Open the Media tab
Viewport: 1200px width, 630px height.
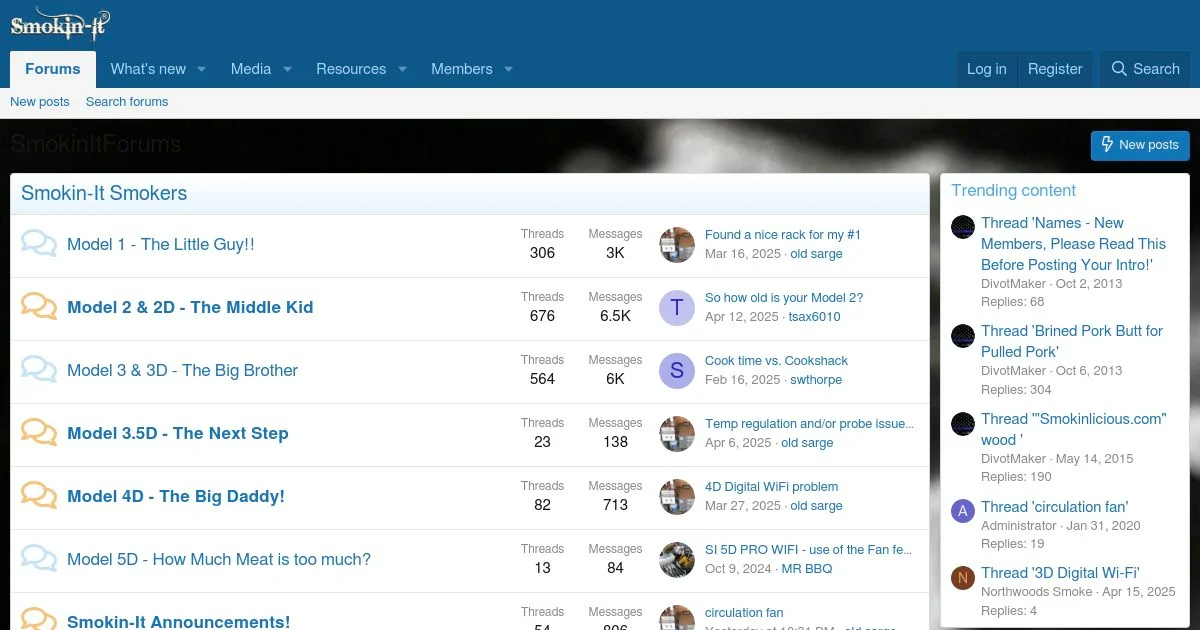251,69
